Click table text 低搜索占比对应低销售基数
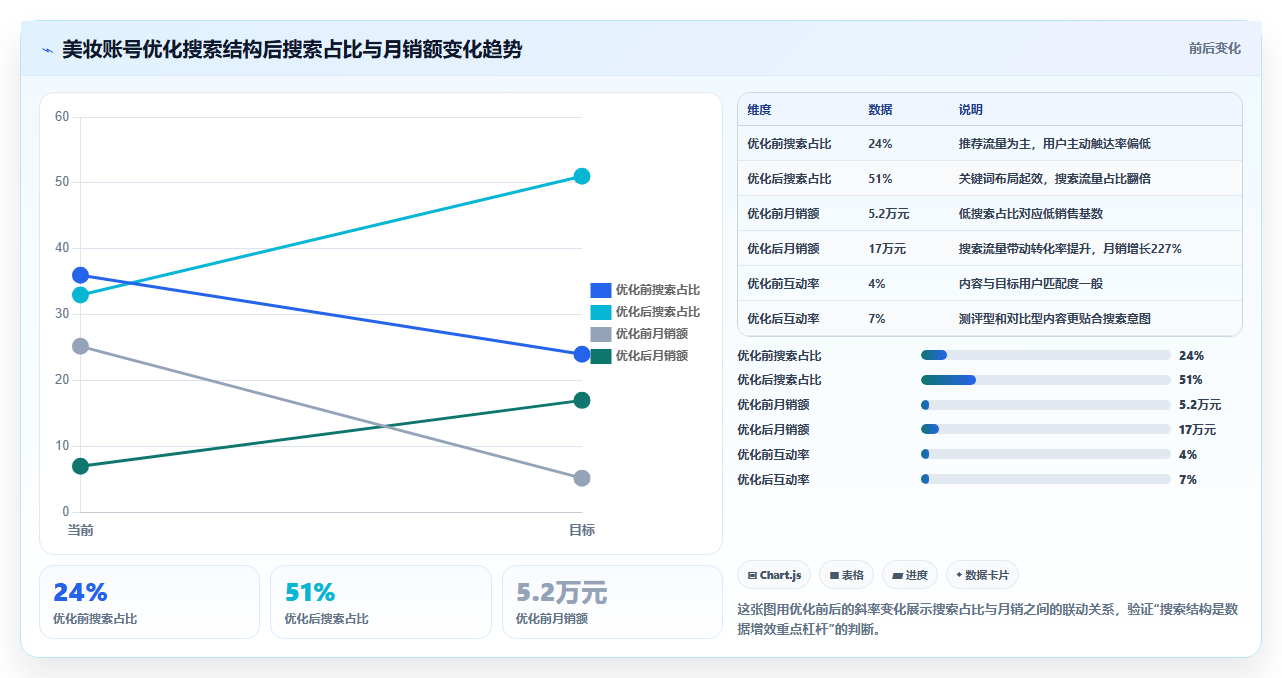 pyautogui.click(x=1031, y=213)
